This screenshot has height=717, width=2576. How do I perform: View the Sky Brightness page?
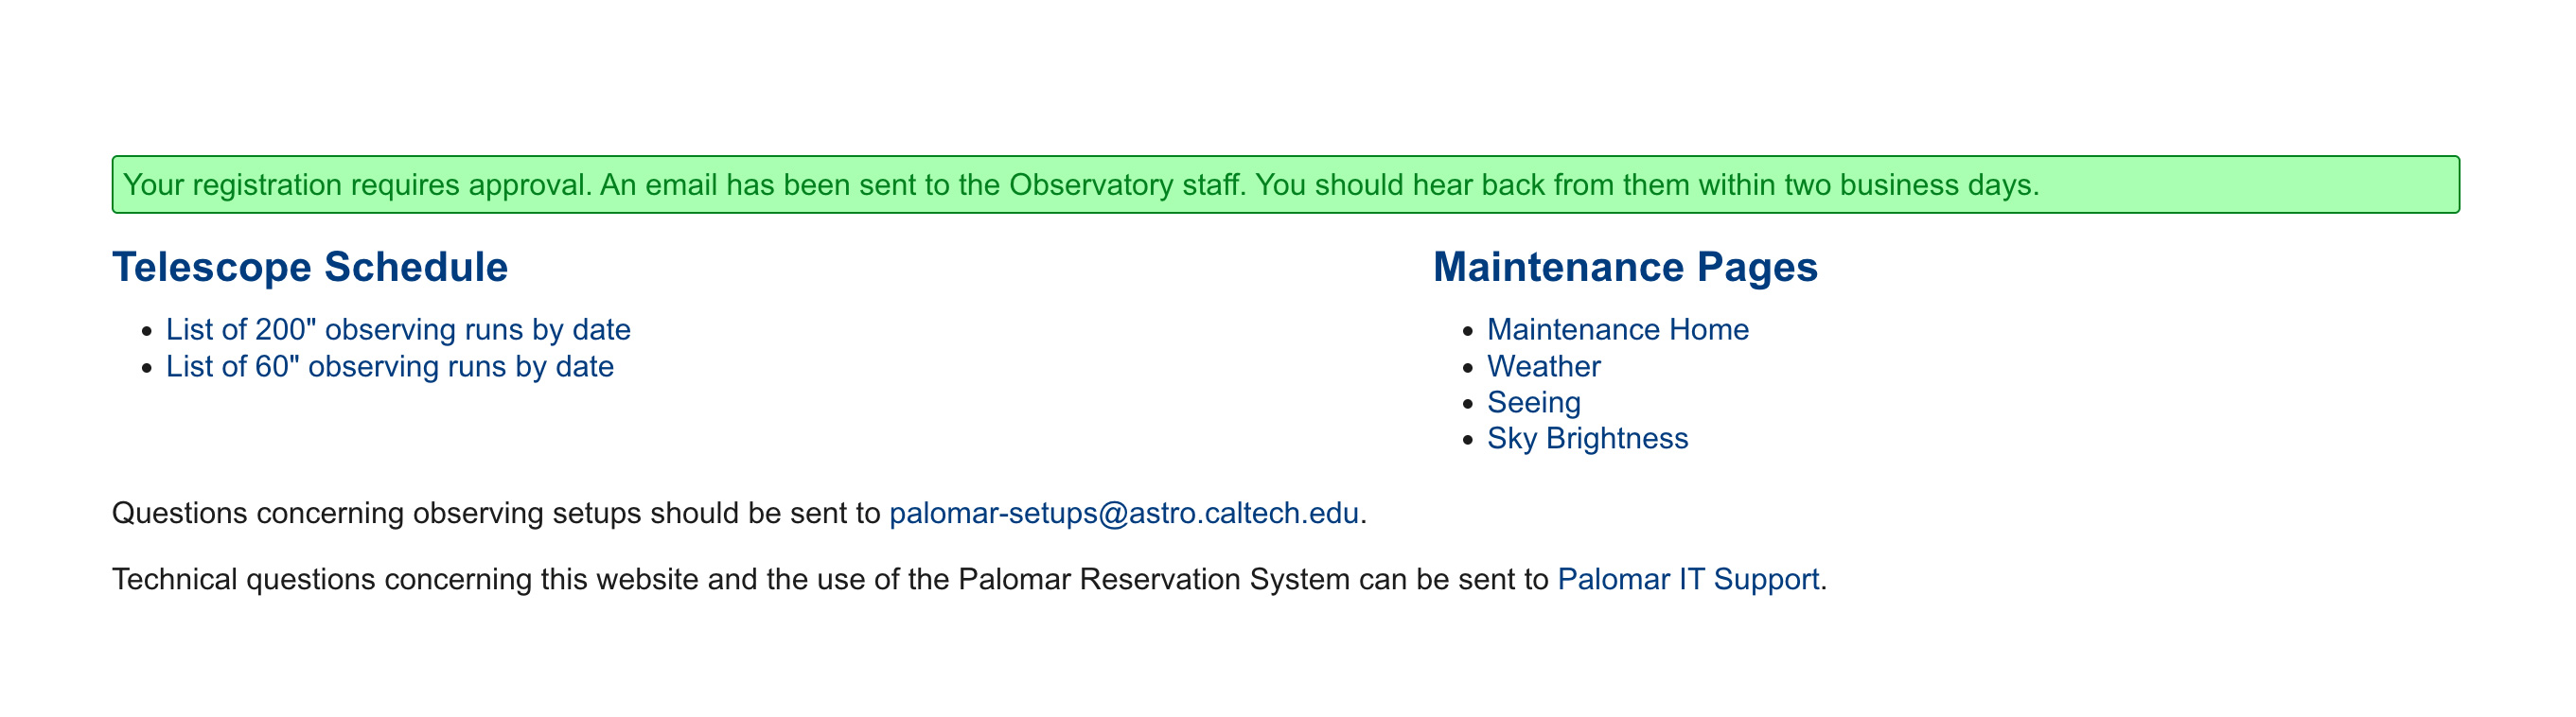coord(1587,438)
